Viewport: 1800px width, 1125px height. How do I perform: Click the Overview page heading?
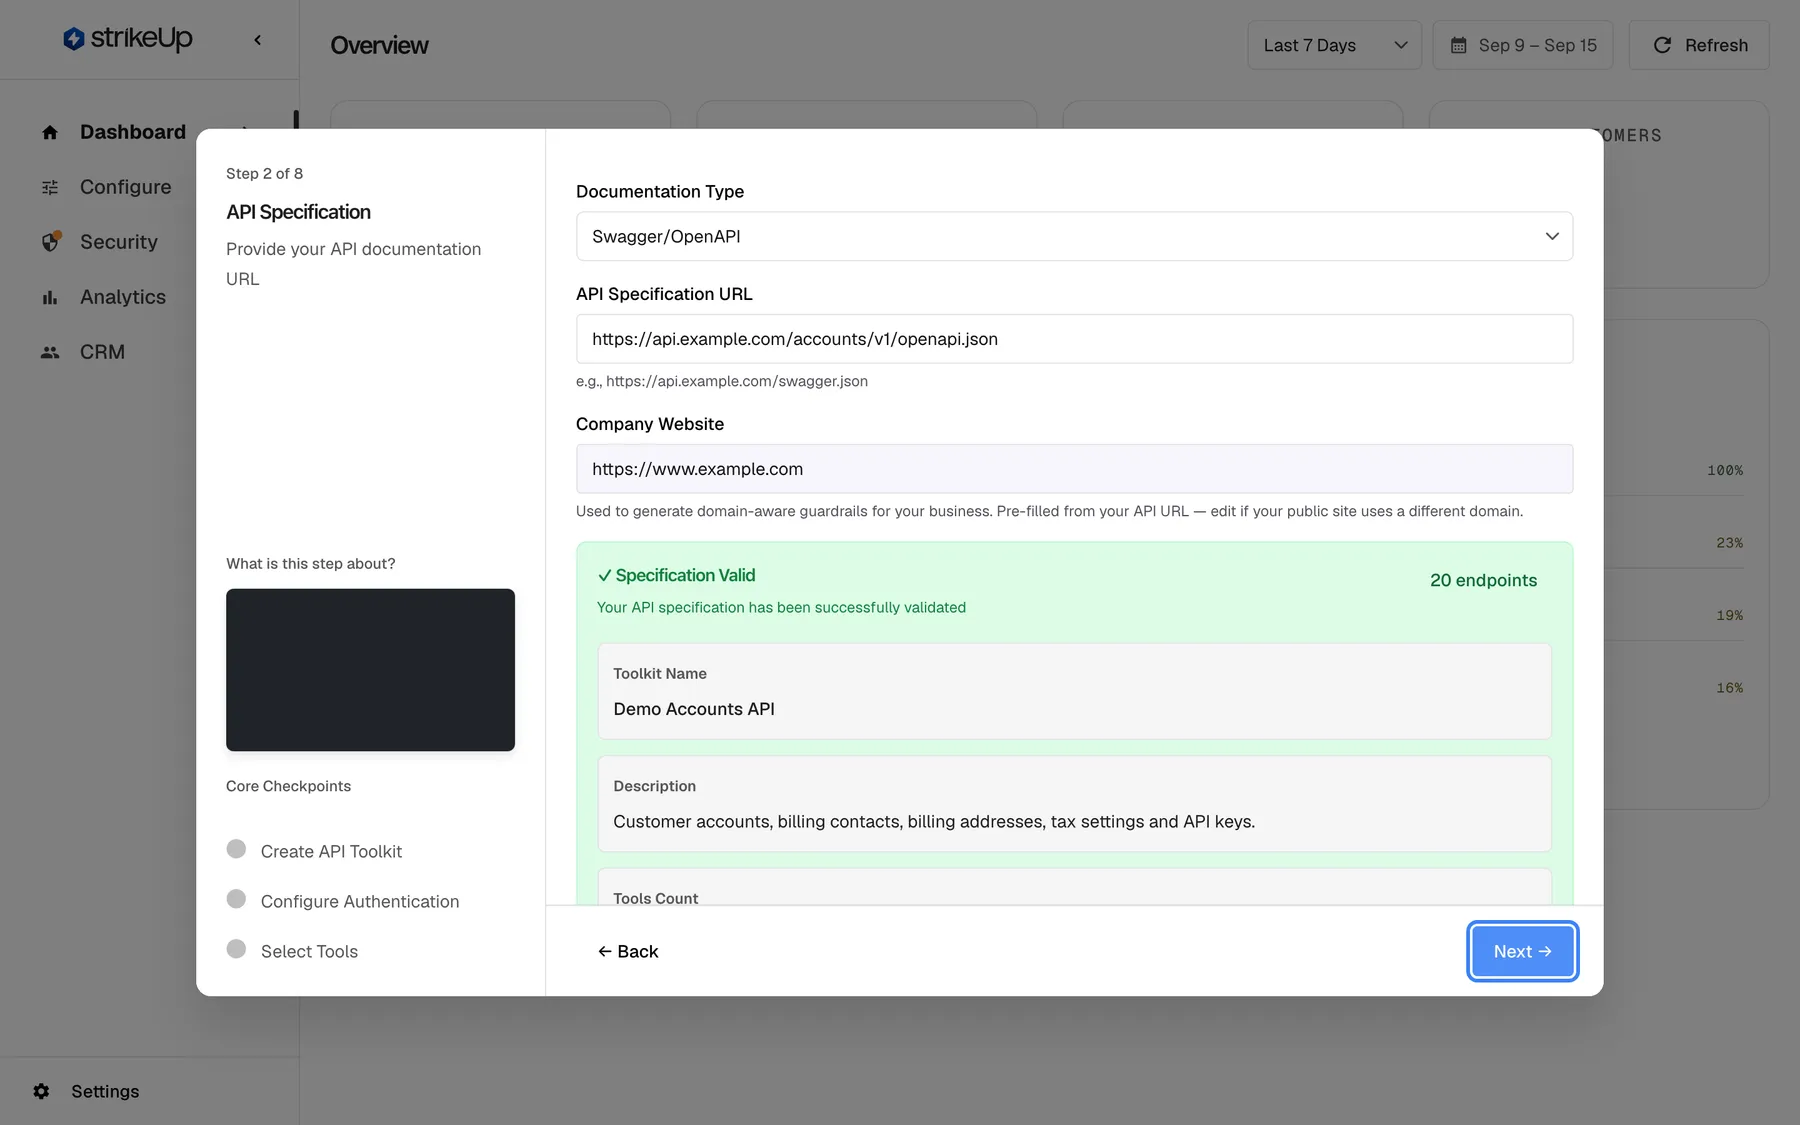click(379, 45)
